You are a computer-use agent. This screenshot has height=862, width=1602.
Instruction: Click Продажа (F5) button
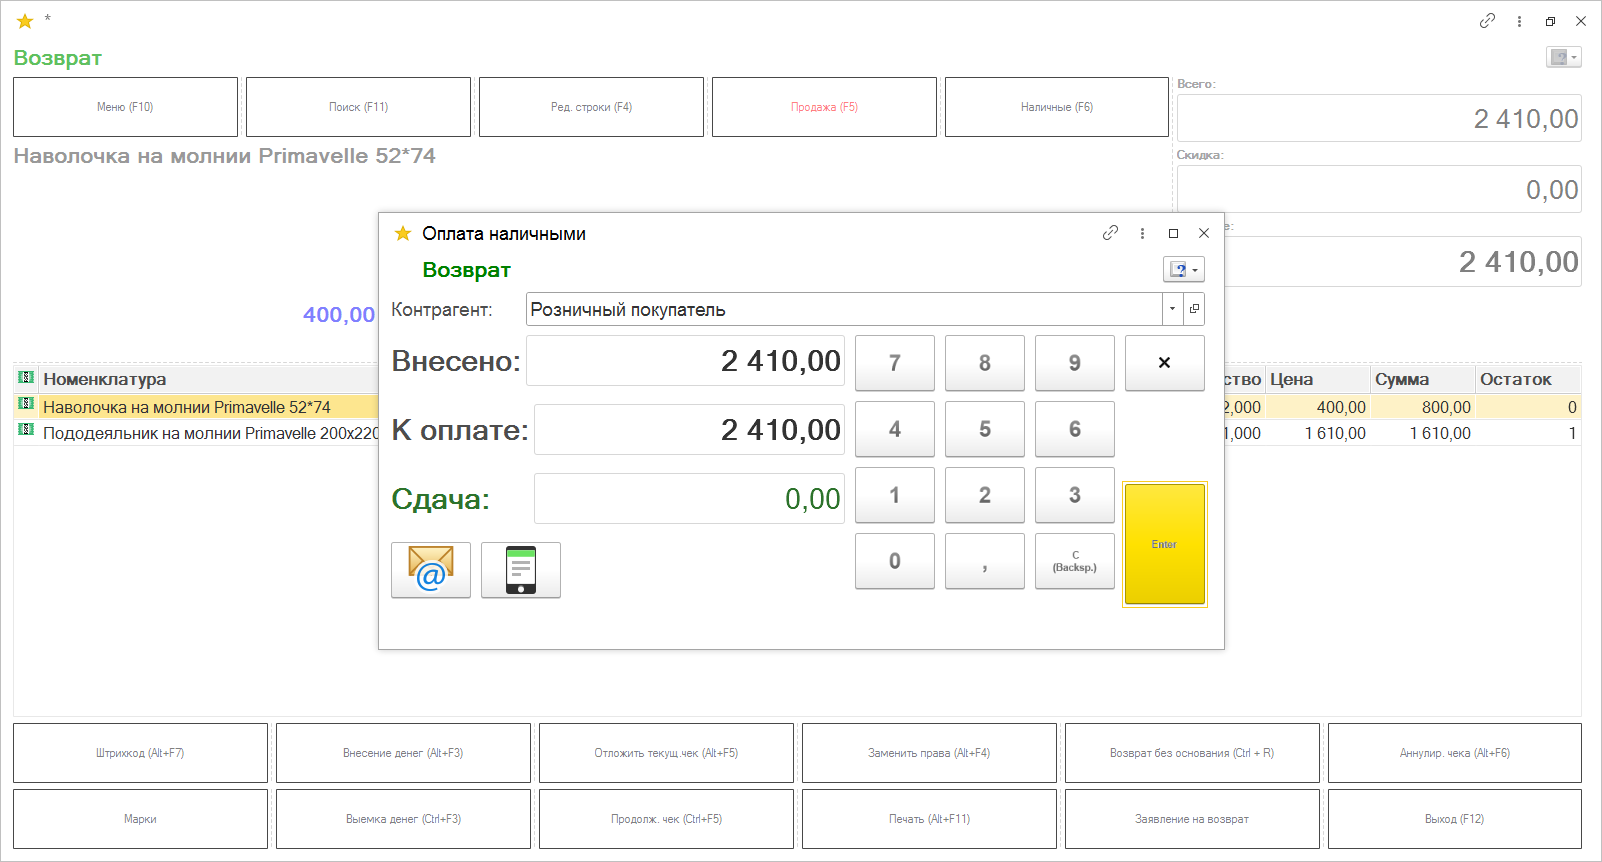(x=824, y=107)
